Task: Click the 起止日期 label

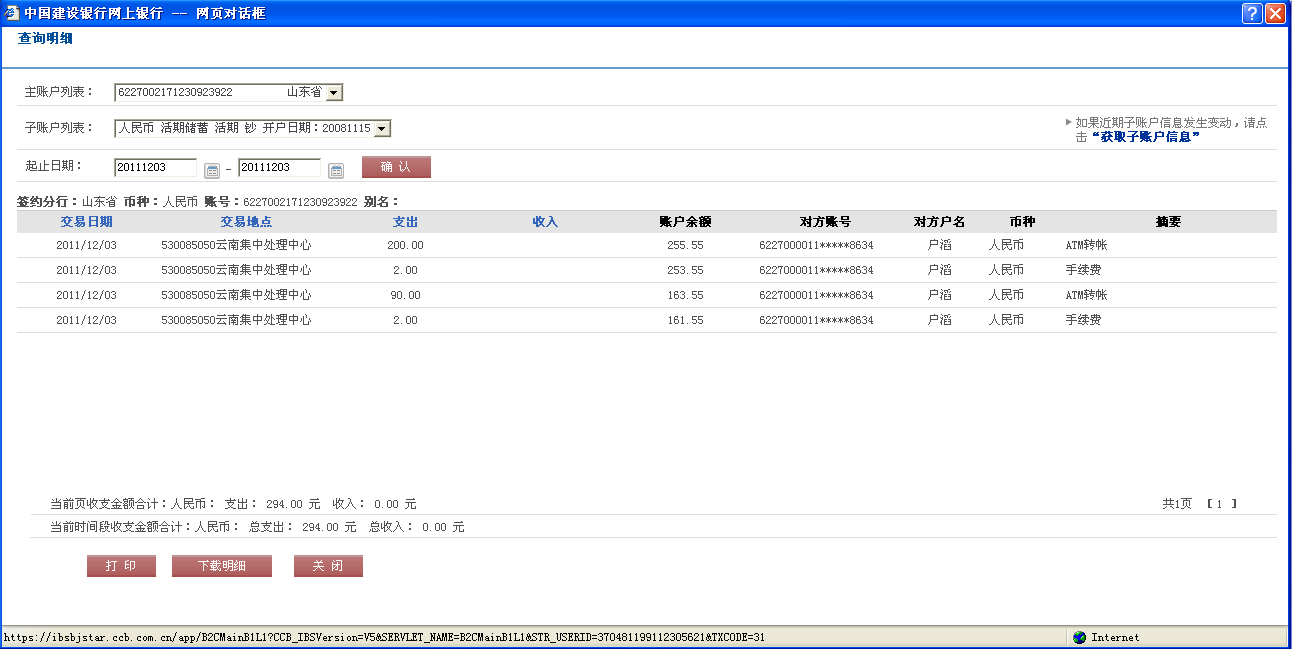Action: 53,166
